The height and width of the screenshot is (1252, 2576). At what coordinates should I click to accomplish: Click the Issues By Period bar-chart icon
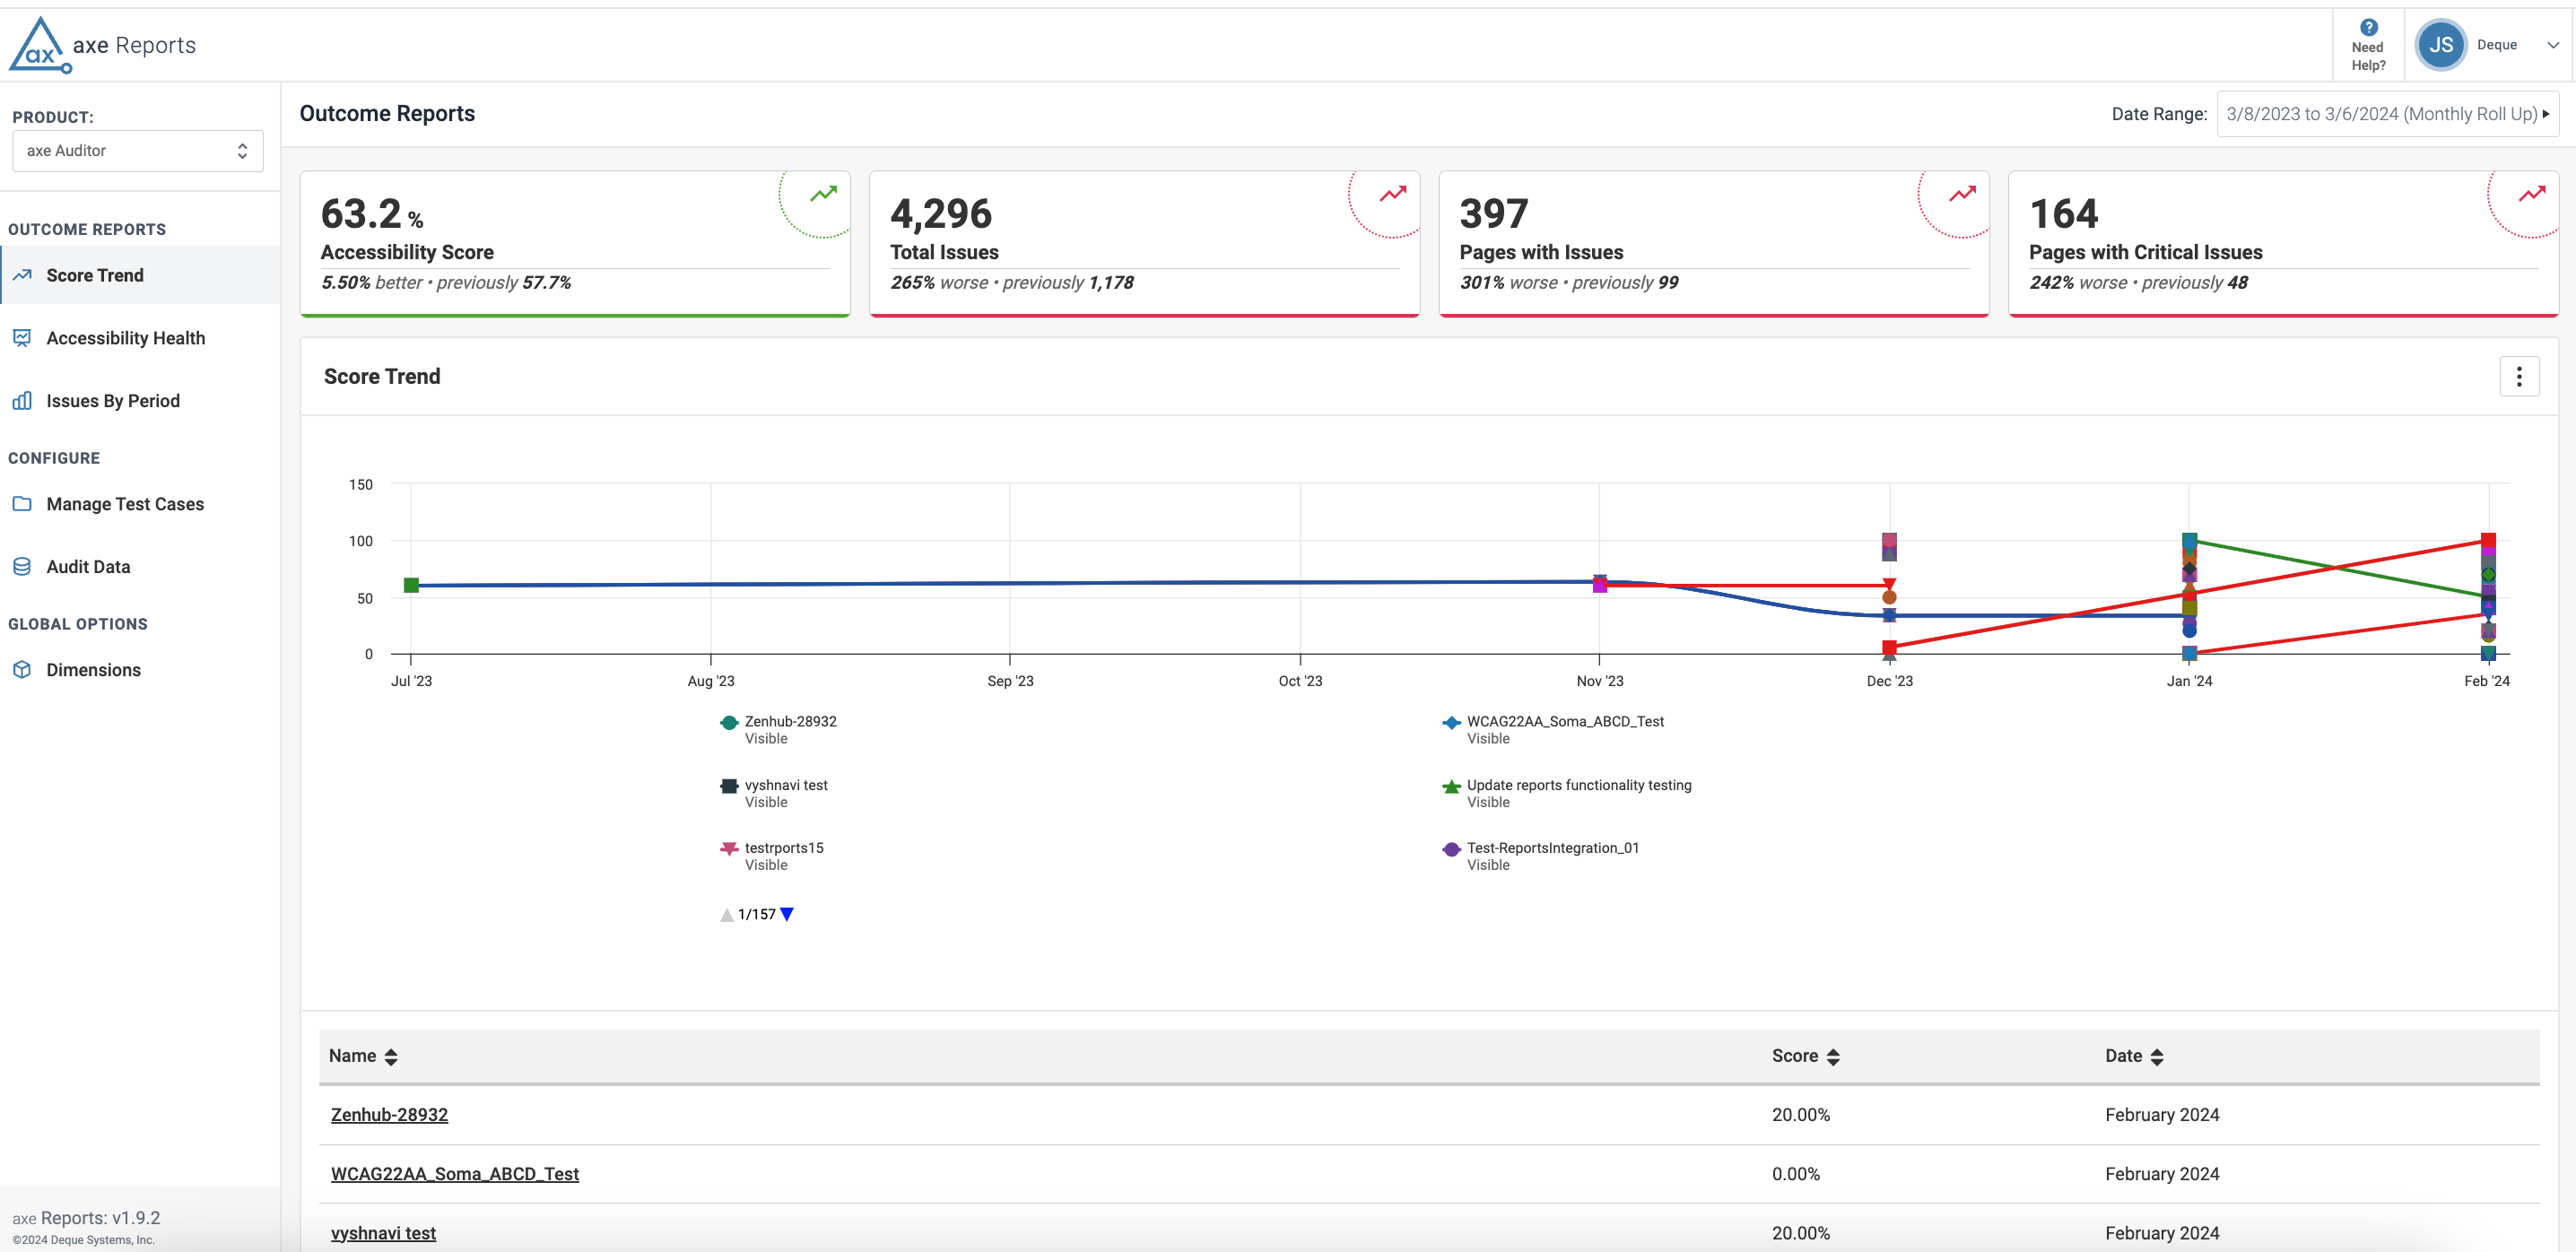(22, 401)
